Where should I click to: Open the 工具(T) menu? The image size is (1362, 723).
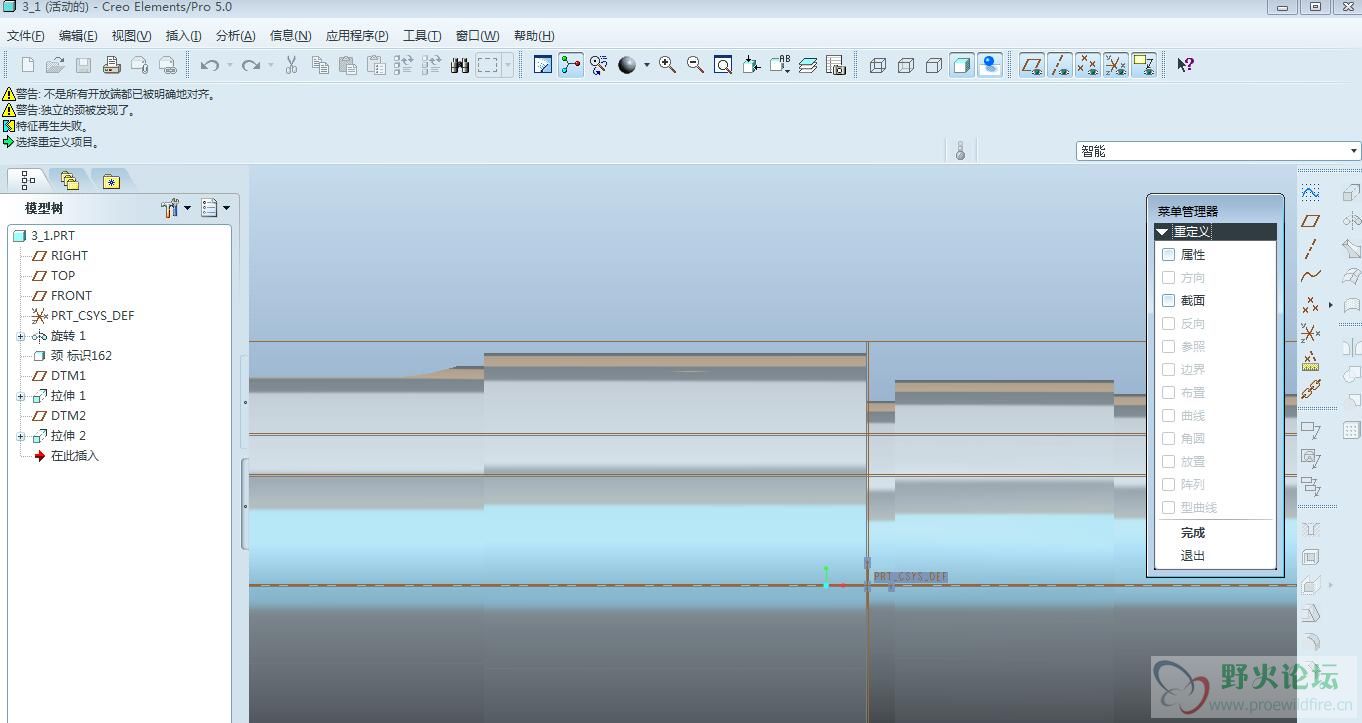tap(422, 36)
